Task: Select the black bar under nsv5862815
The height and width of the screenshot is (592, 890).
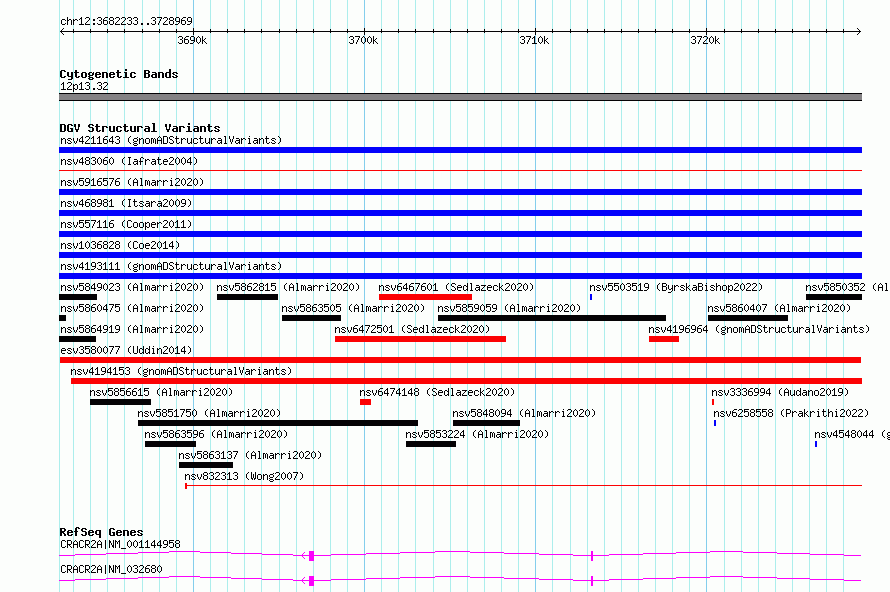Action: (x=247, y=297)
